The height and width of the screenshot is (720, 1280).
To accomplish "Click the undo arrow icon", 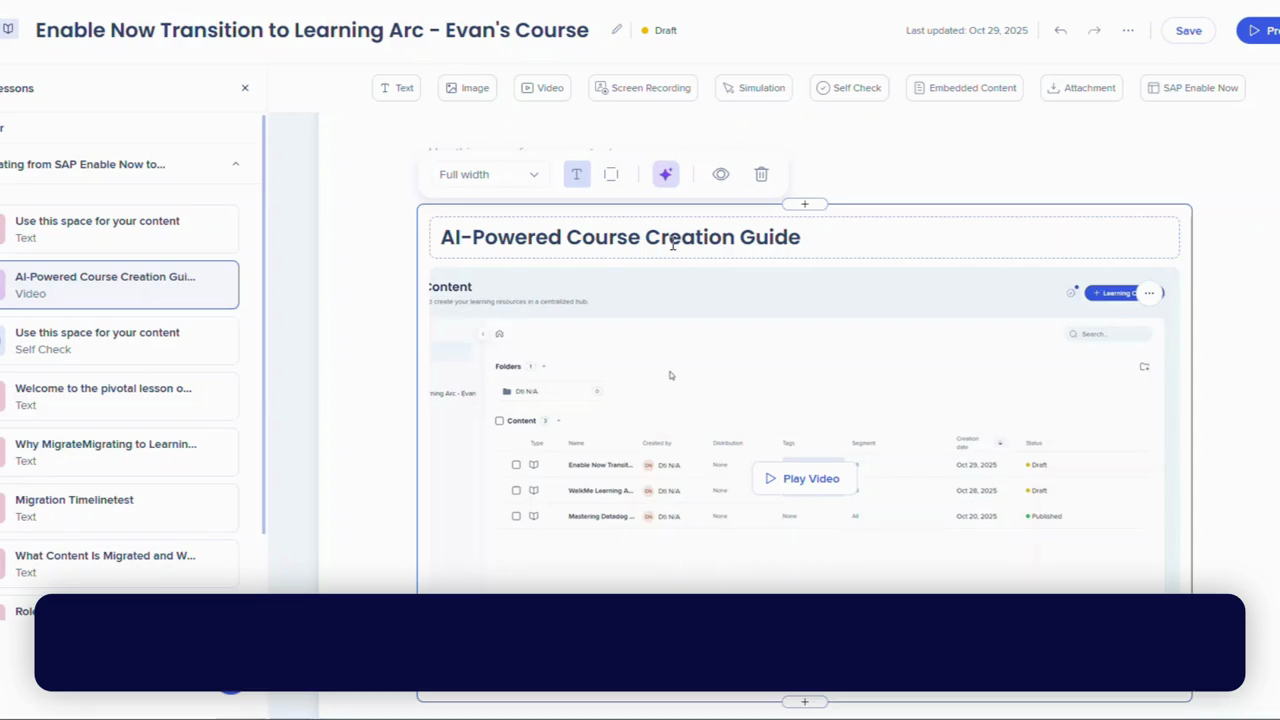I will point(1060,31).
